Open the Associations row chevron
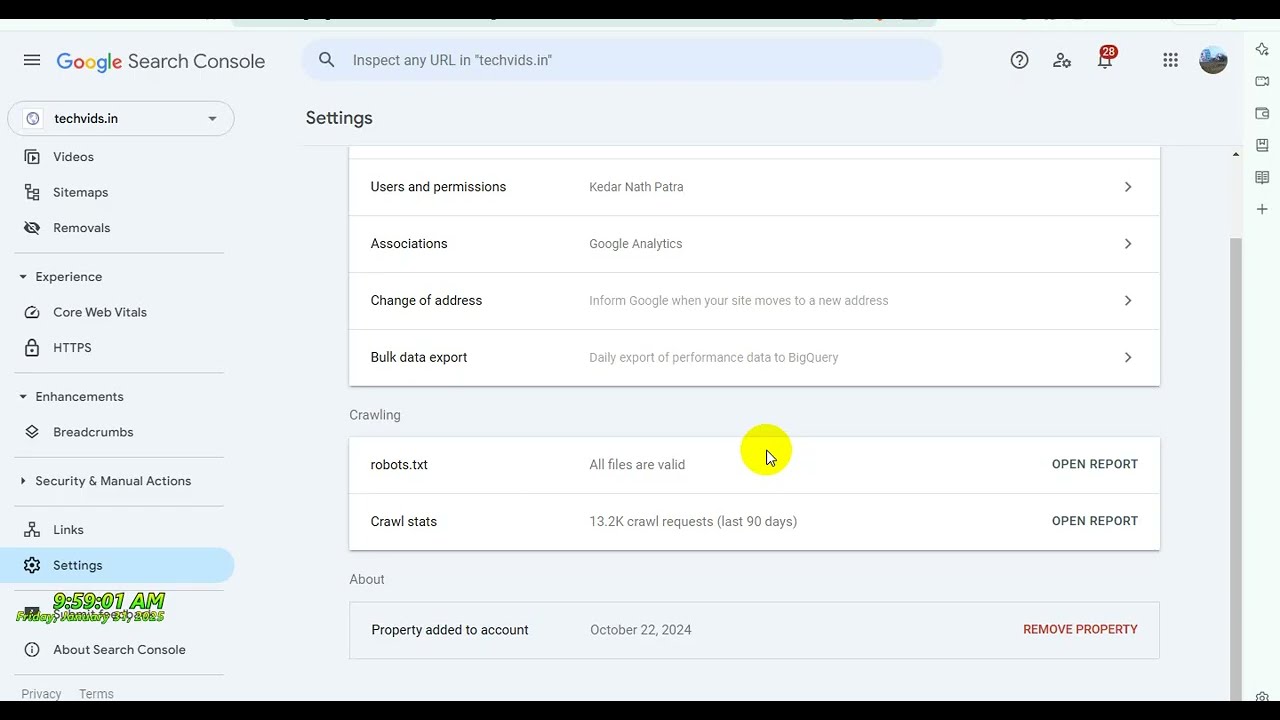This screenshot has width=1280, height=720. tap(1127, 244)
